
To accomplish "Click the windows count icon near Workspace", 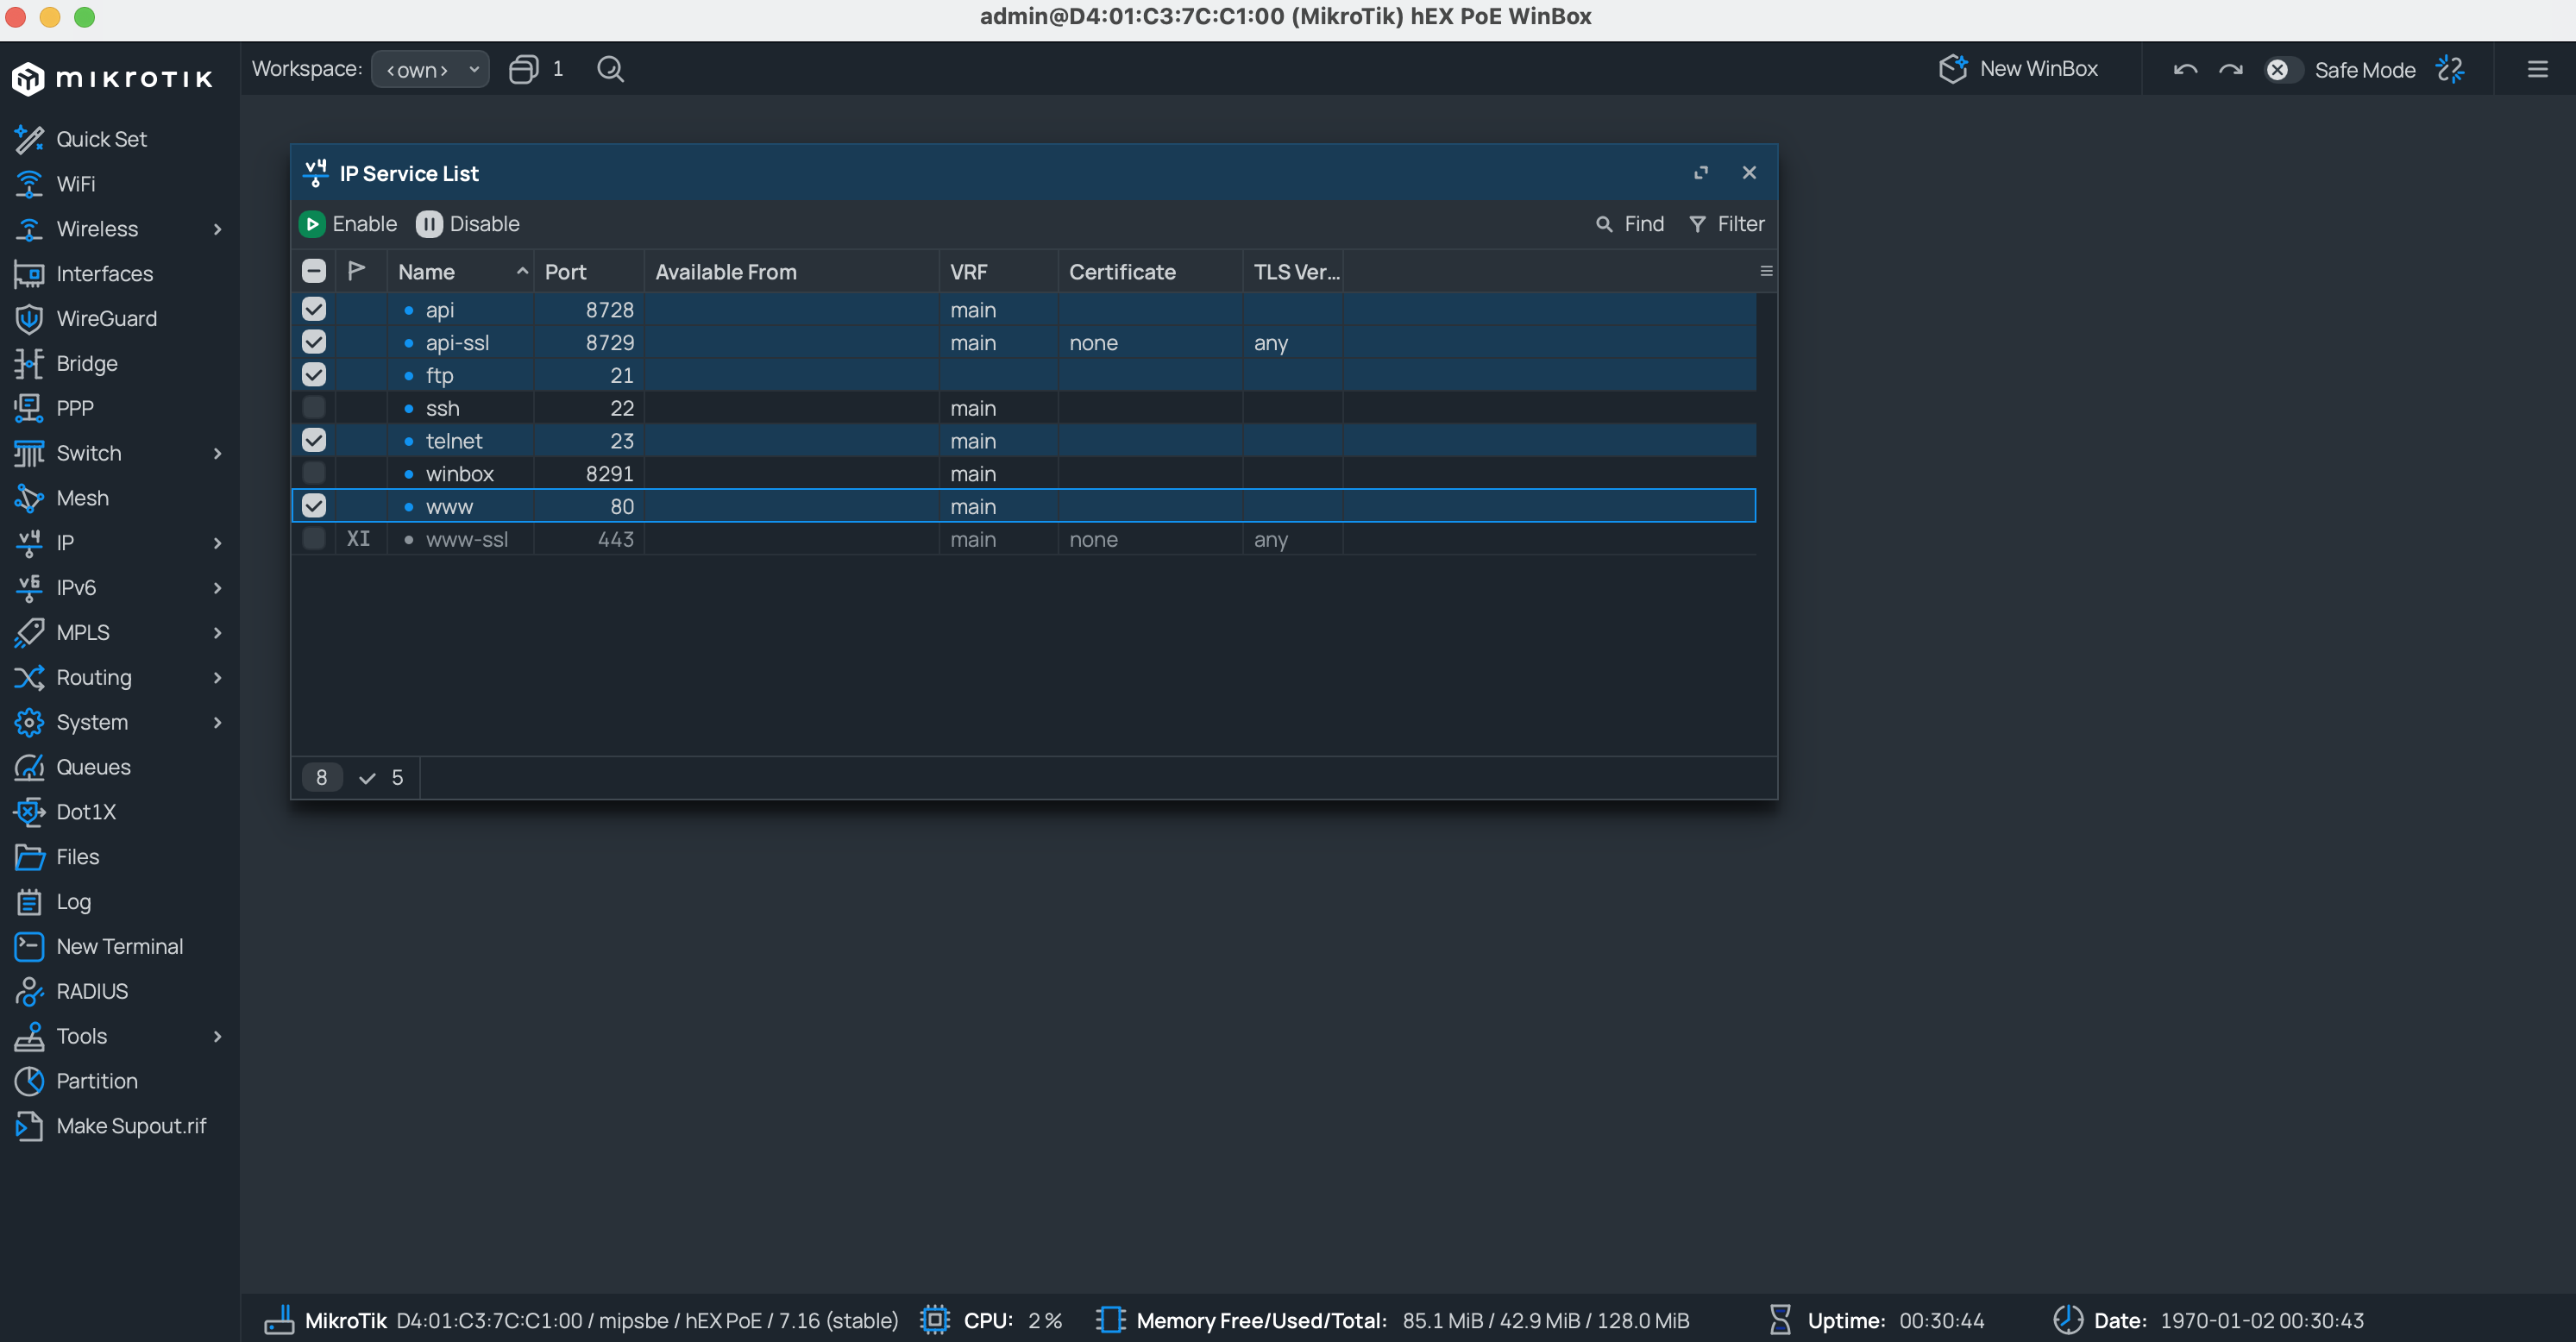I will 524,69.
